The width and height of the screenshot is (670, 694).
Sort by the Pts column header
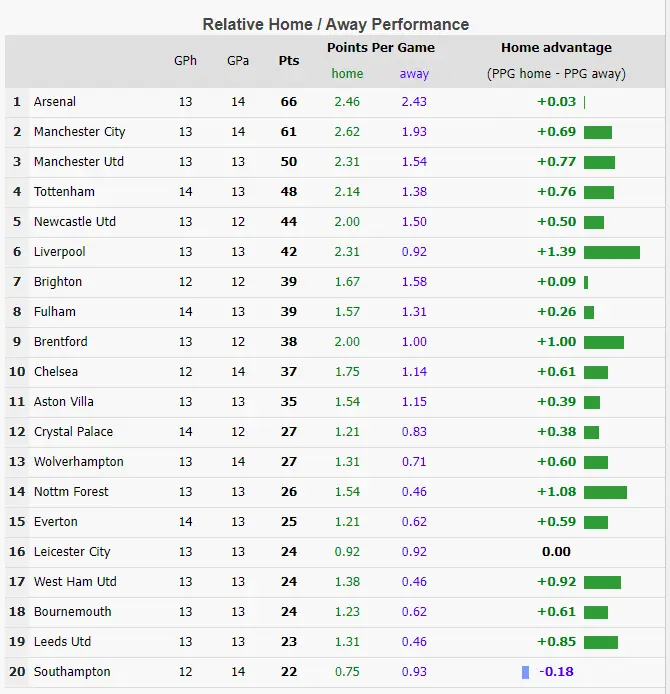(x=289, y=61)
